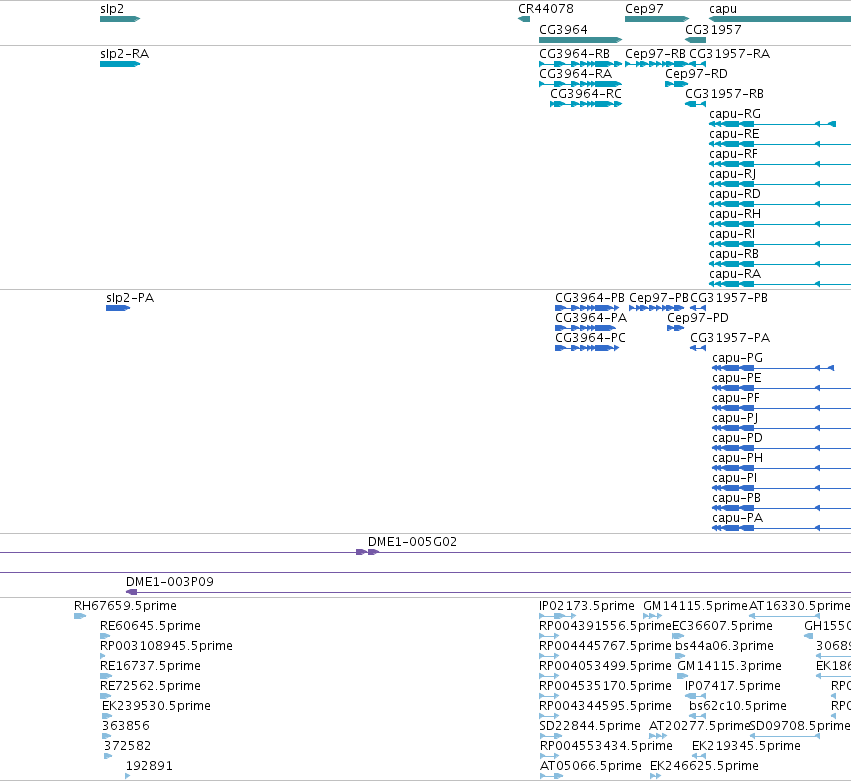Select transcript CG3964-RC
The width and height of the screenshot is (851, 781).
(586, 104)
